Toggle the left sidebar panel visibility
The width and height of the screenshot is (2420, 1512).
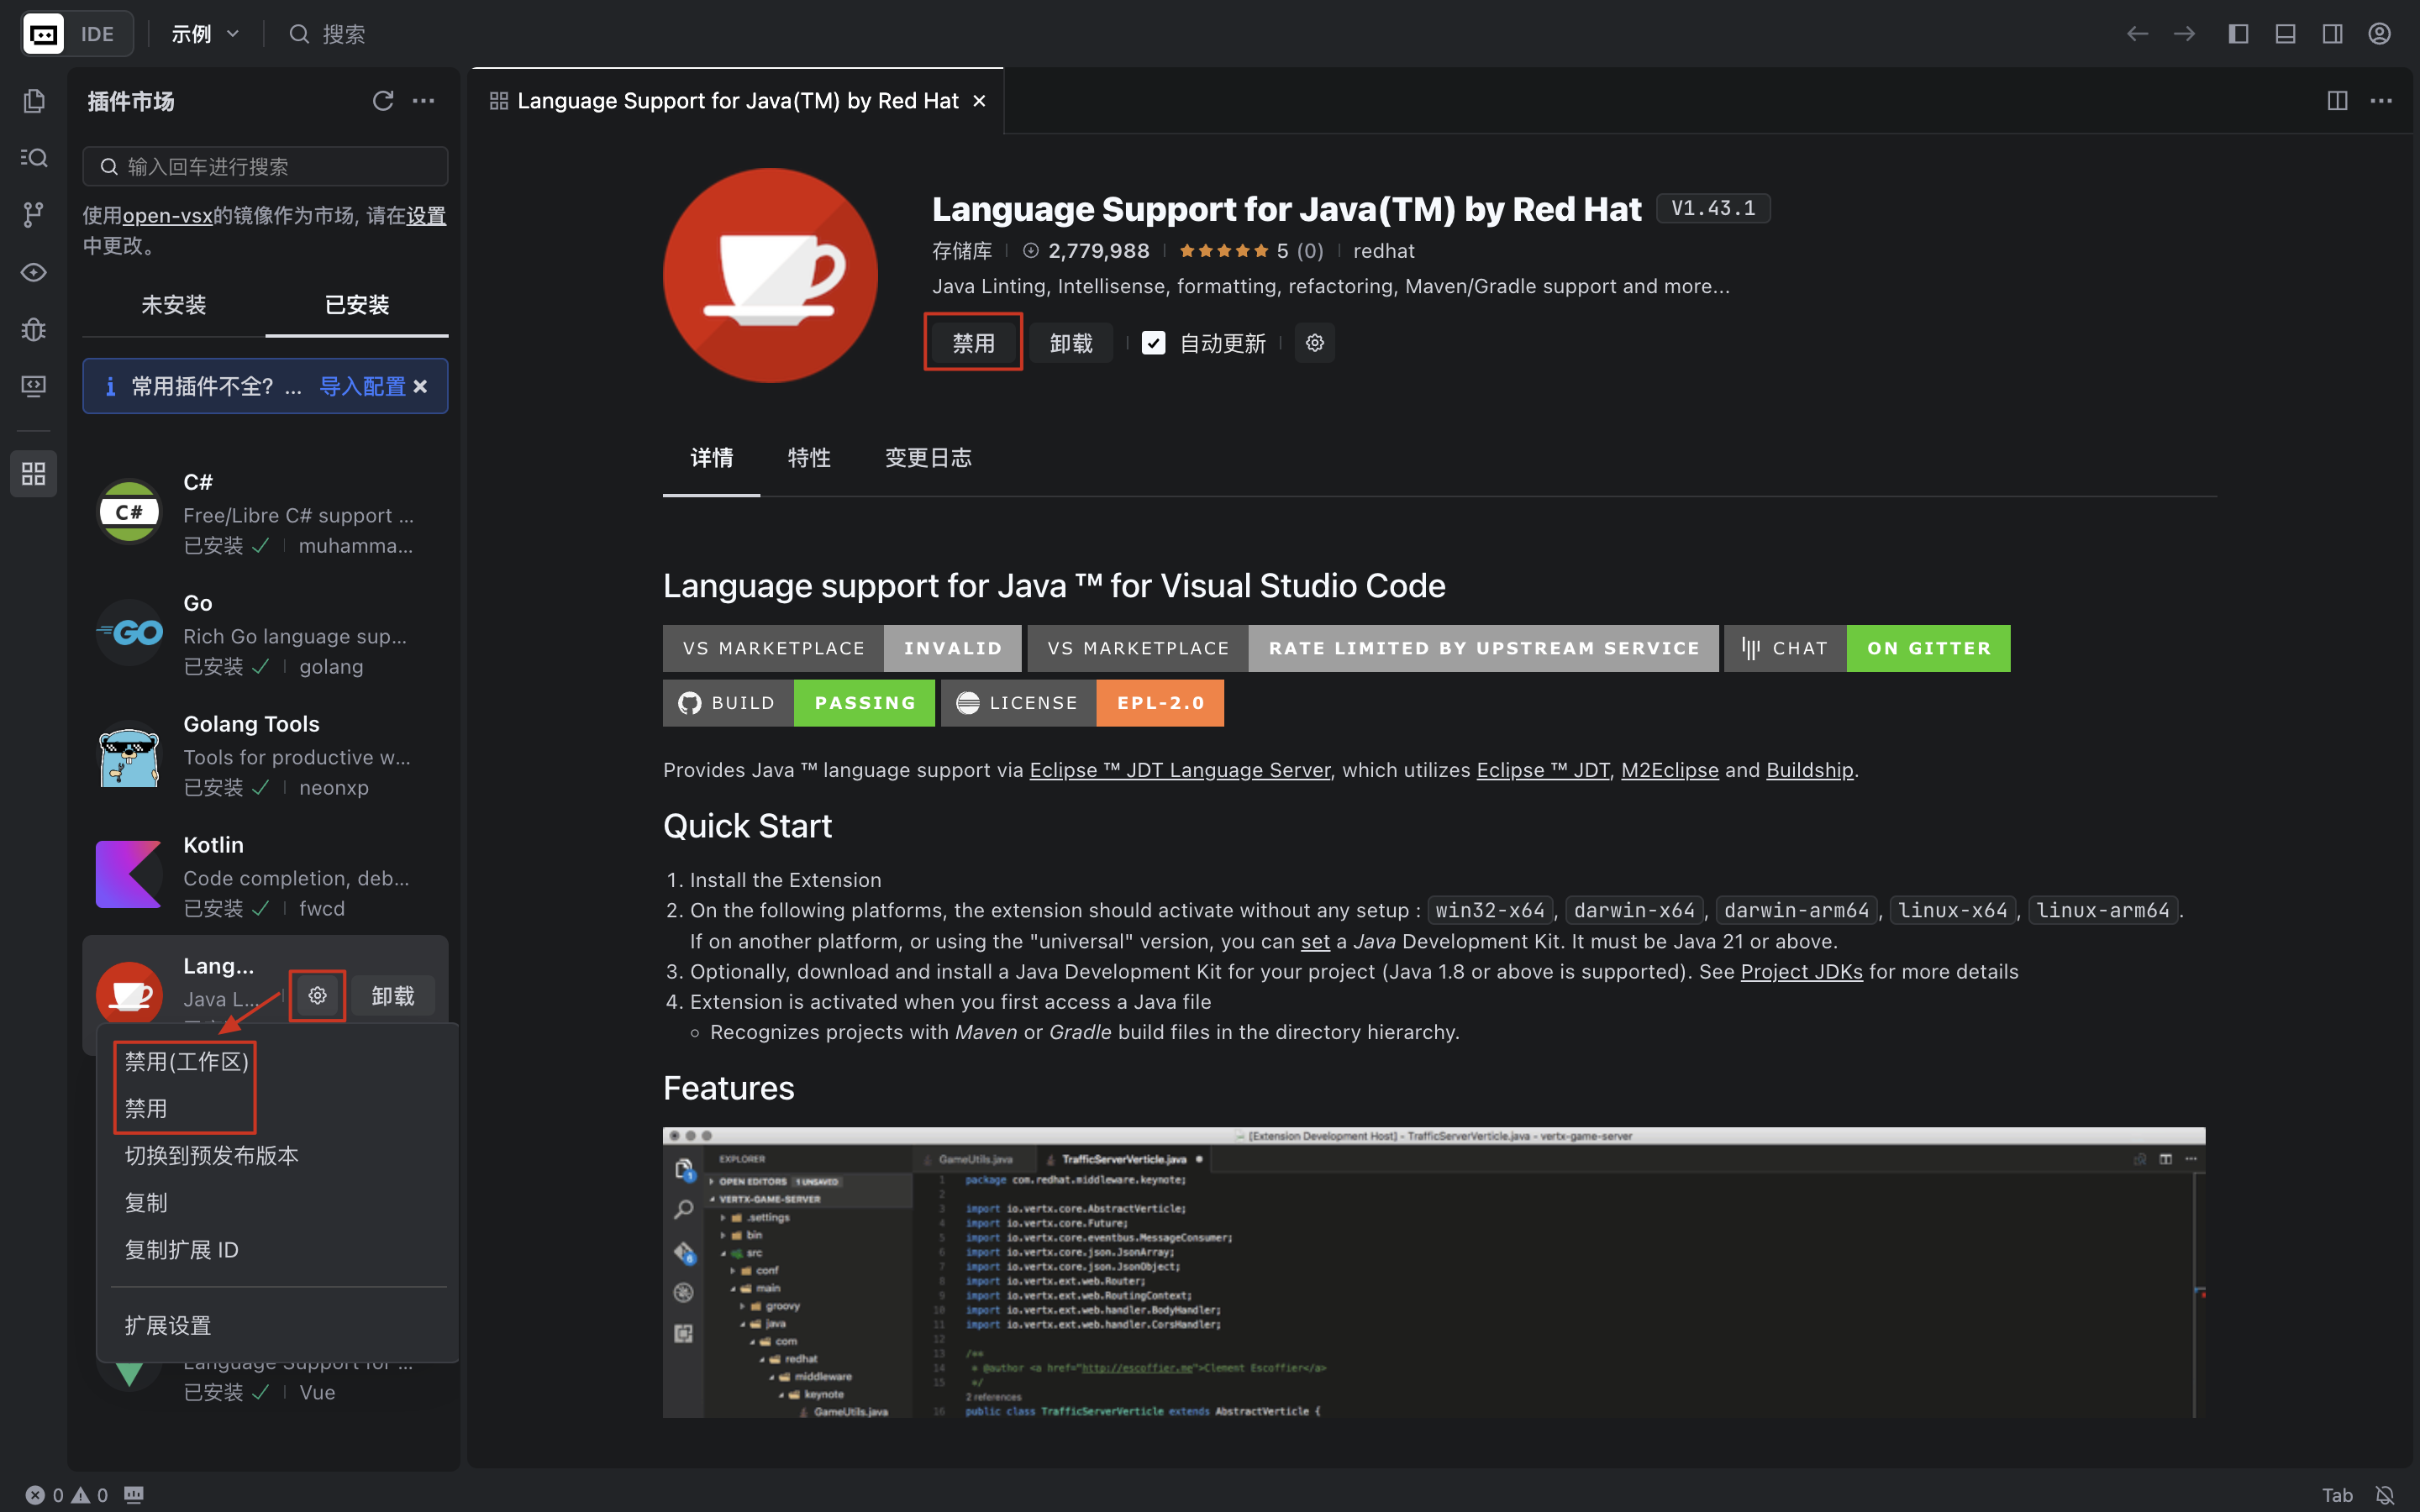[2238, 34]
